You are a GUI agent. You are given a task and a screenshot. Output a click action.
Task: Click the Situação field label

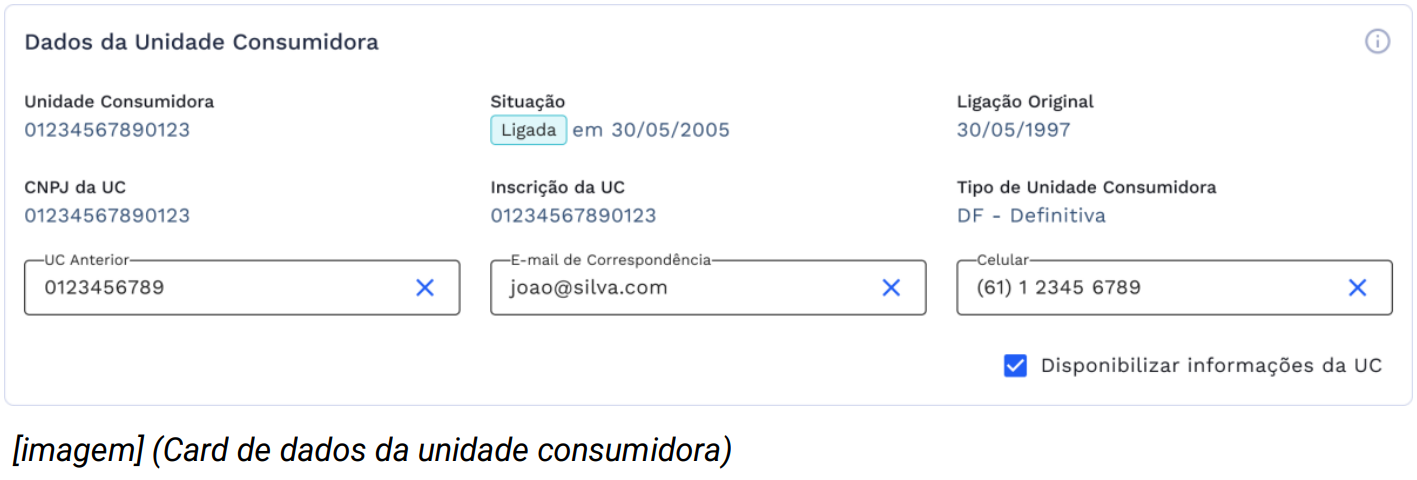527,102
